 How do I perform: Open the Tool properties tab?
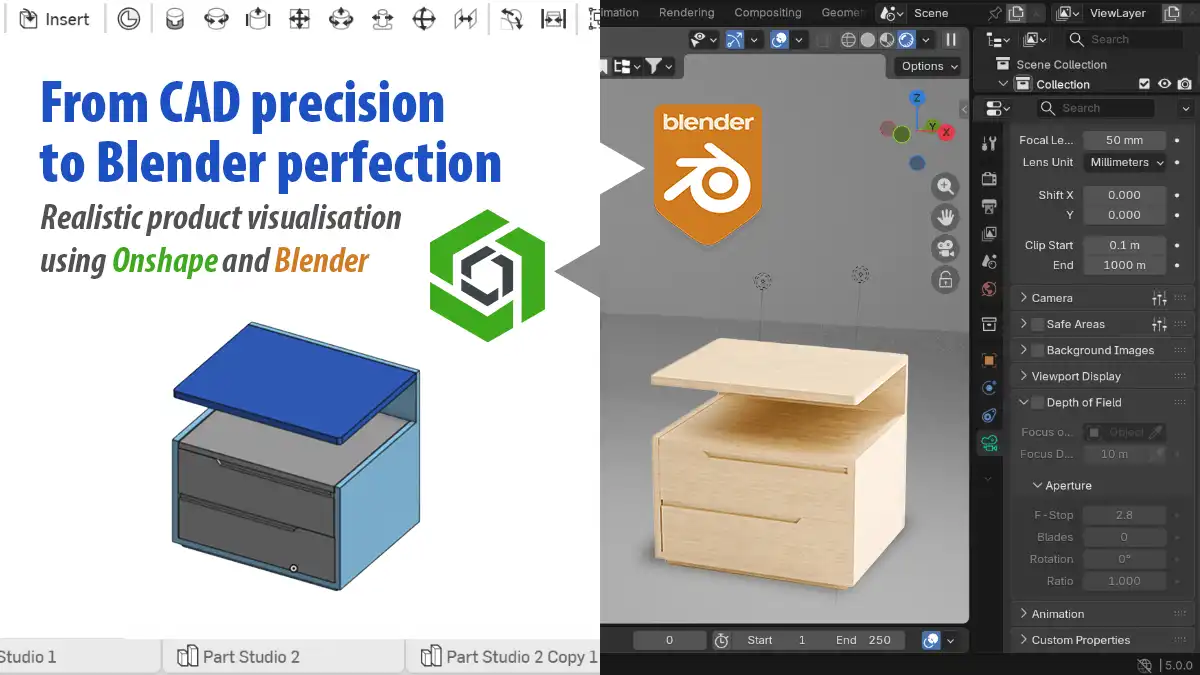(989, 143)
